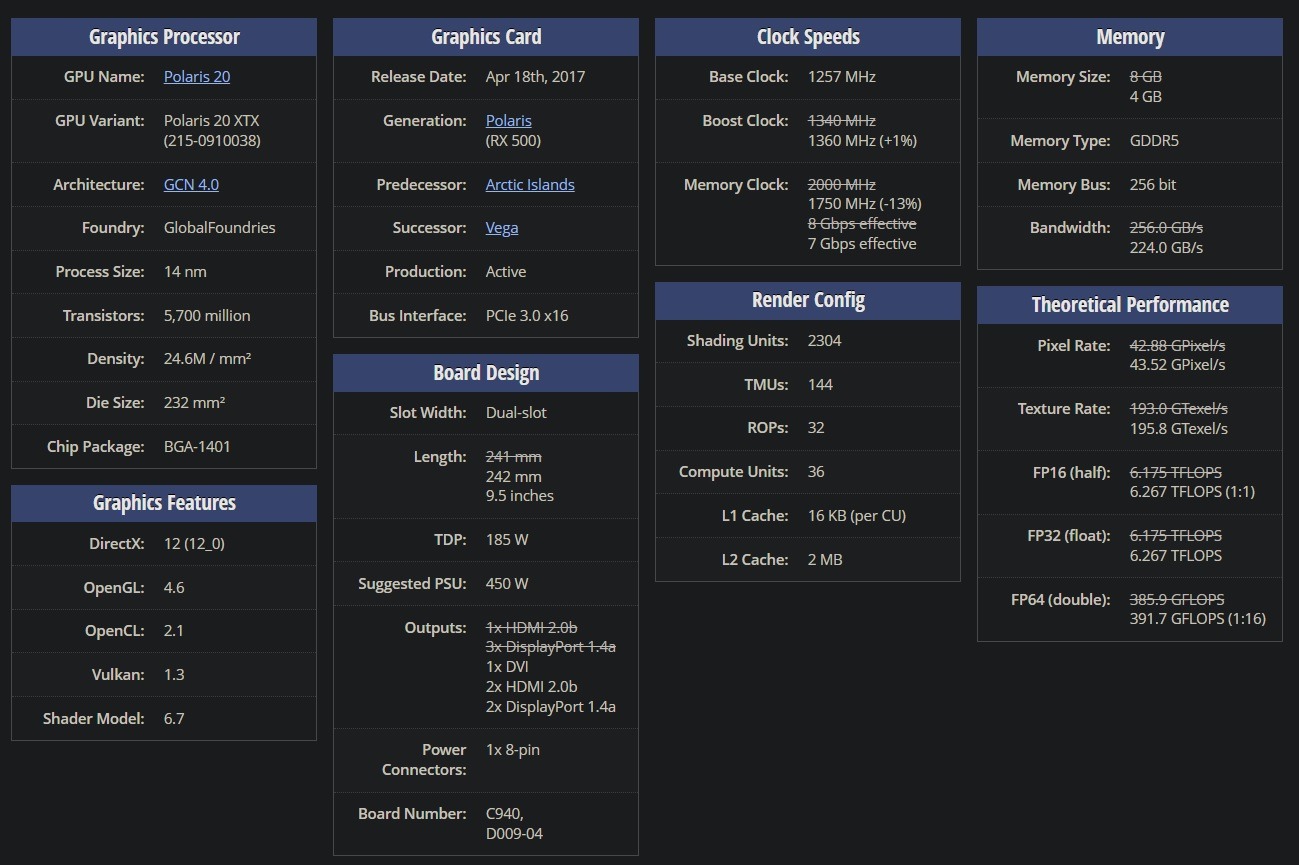1299x865 pixels.
Task: Select the Graphics Features section header
Action: coord(164,503)
